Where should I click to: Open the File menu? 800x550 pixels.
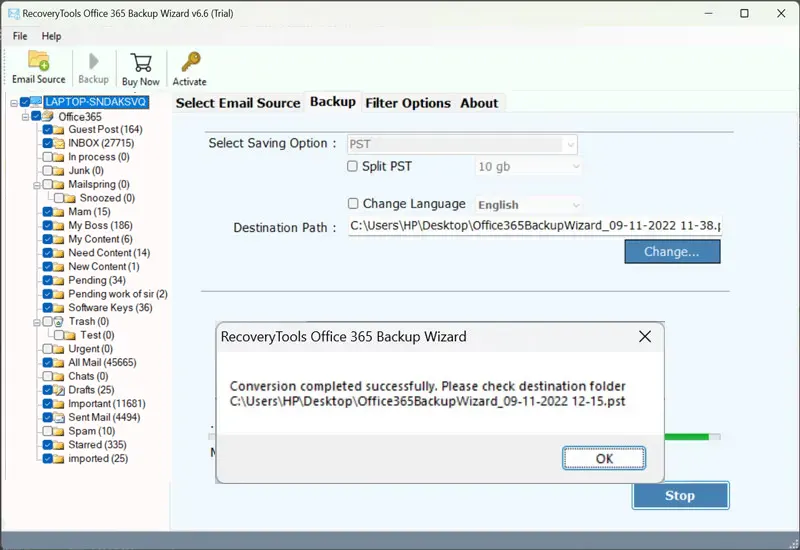pos(20,36)
